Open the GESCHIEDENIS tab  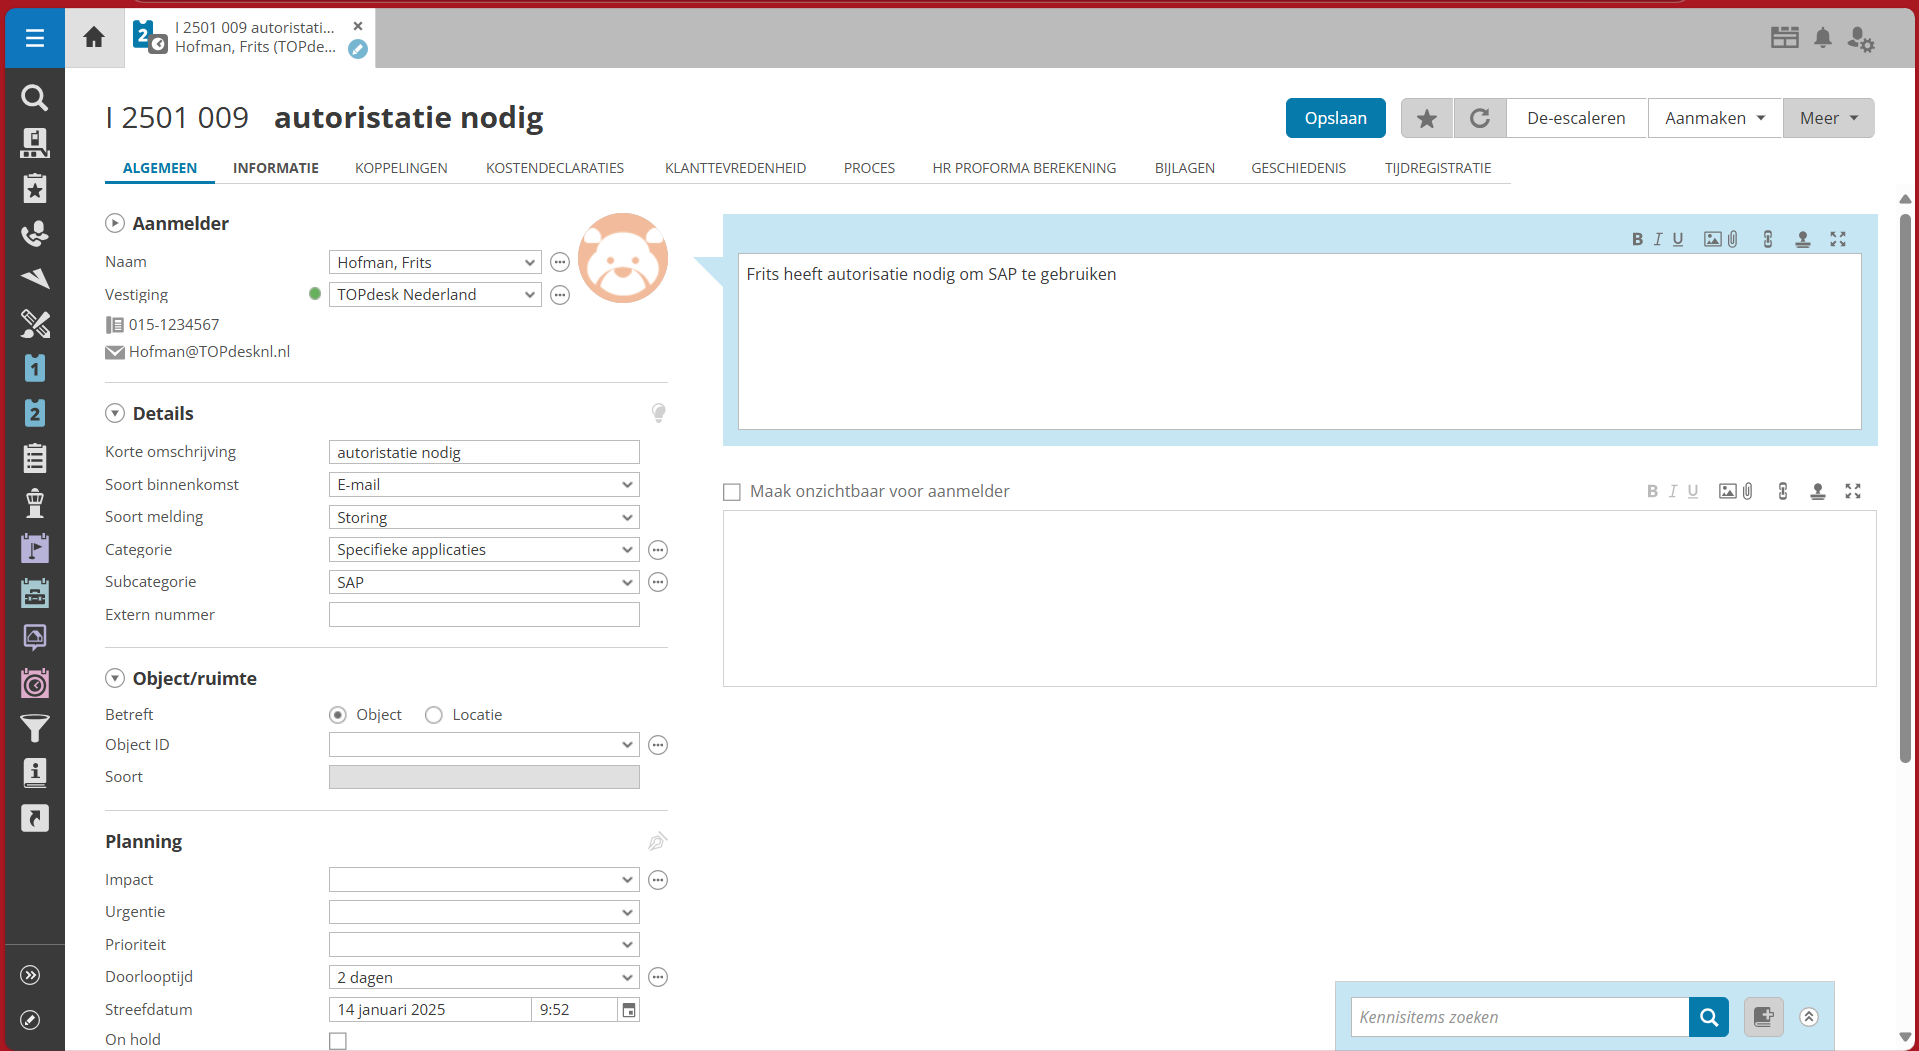coord(1298,168)
